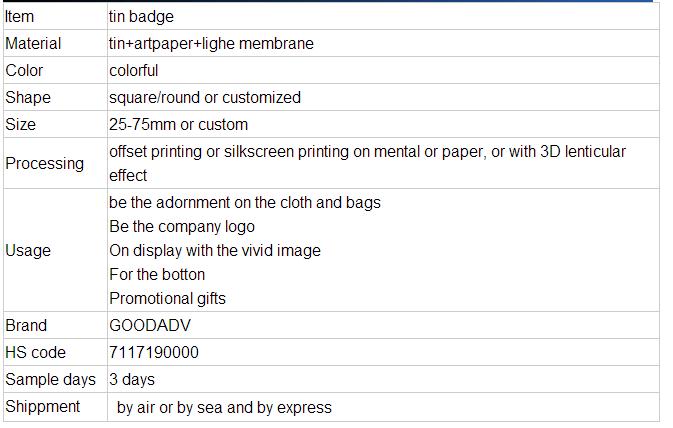Select '25-75mm or custom' value
The width and height of the screenshot is (673, 428).
pos(179,124)
